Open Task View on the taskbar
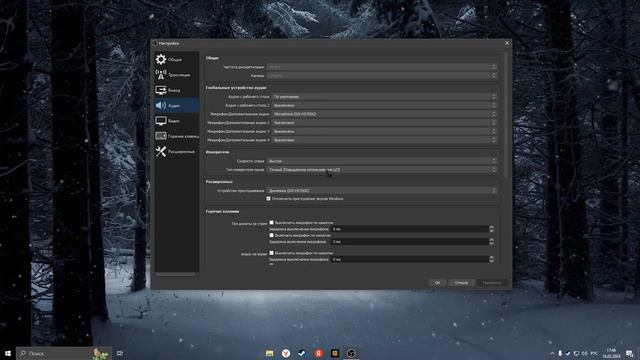The width and height of the screenshot is (640, 360). click(x=120, y=353)
